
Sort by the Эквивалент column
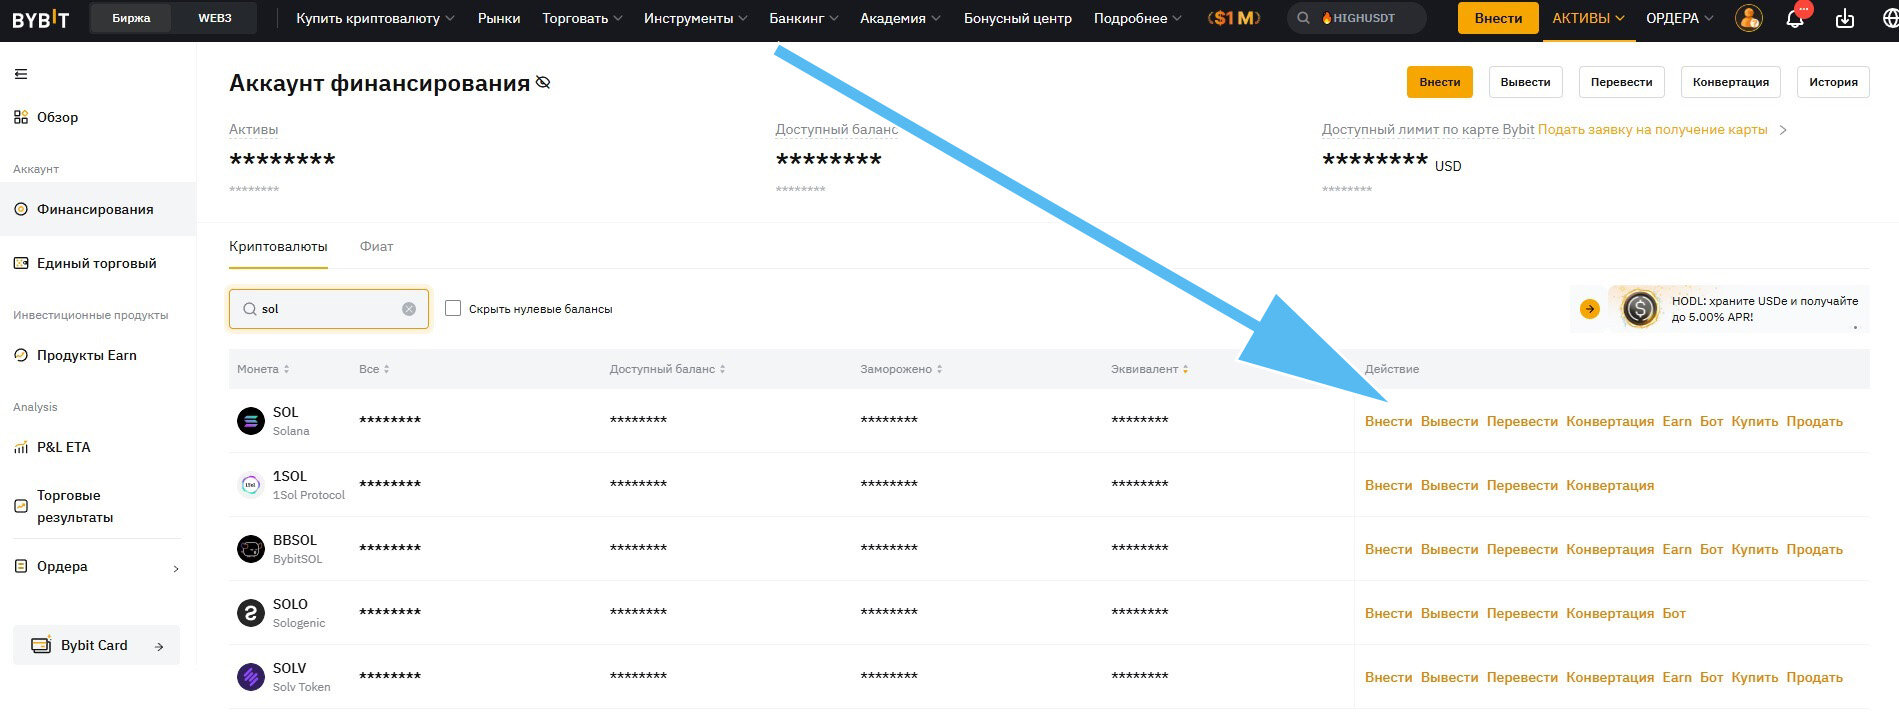(1149, 369)
